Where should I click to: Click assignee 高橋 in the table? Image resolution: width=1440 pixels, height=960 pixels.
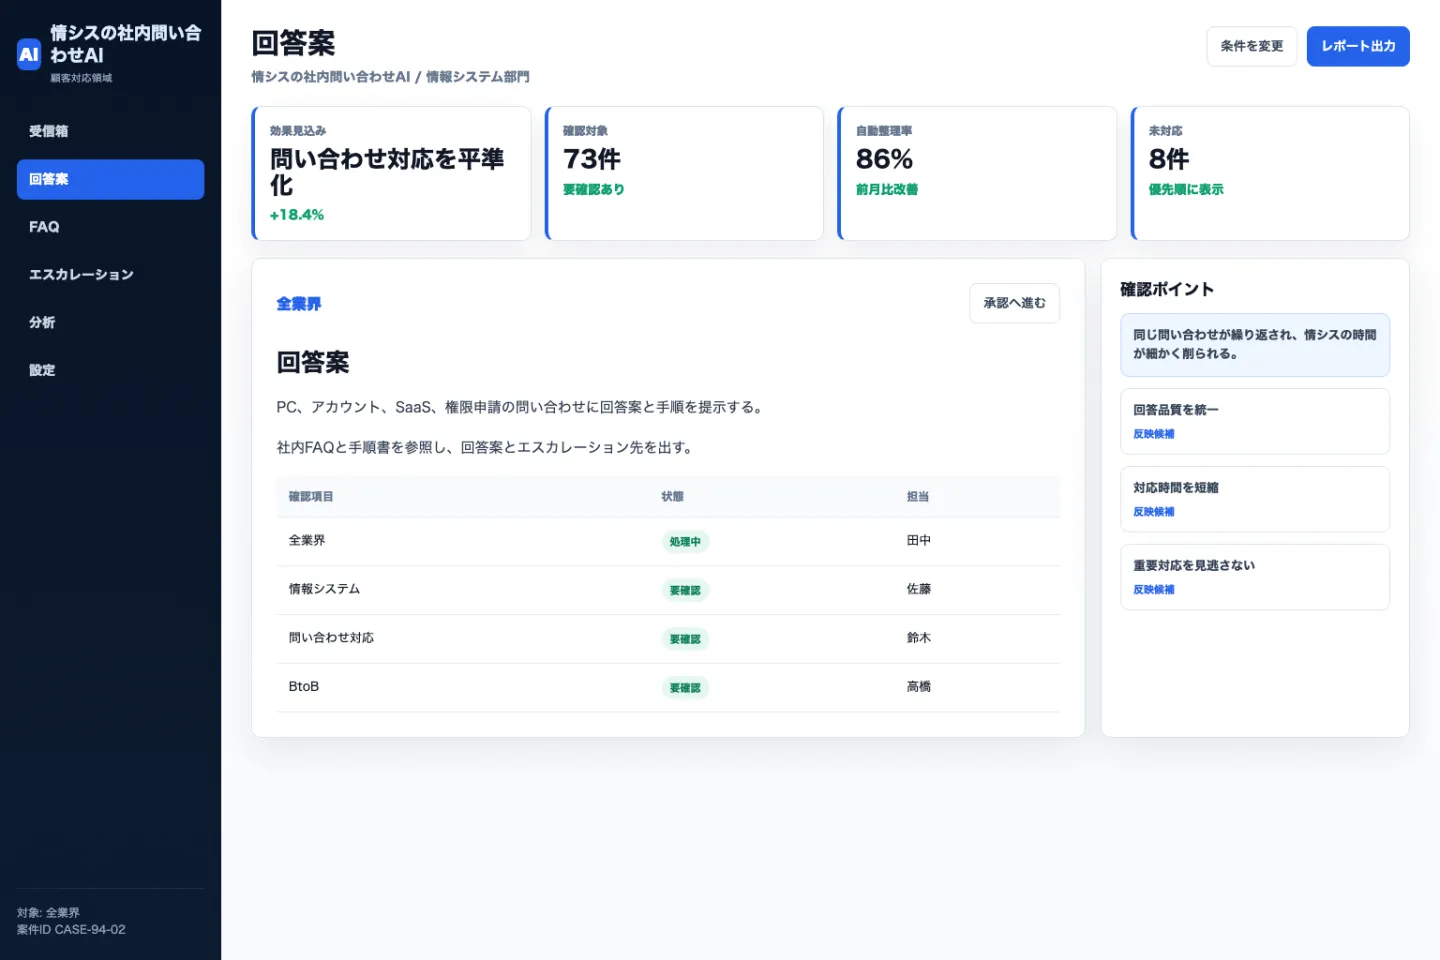pyautogui.click(x=919, y=686)
